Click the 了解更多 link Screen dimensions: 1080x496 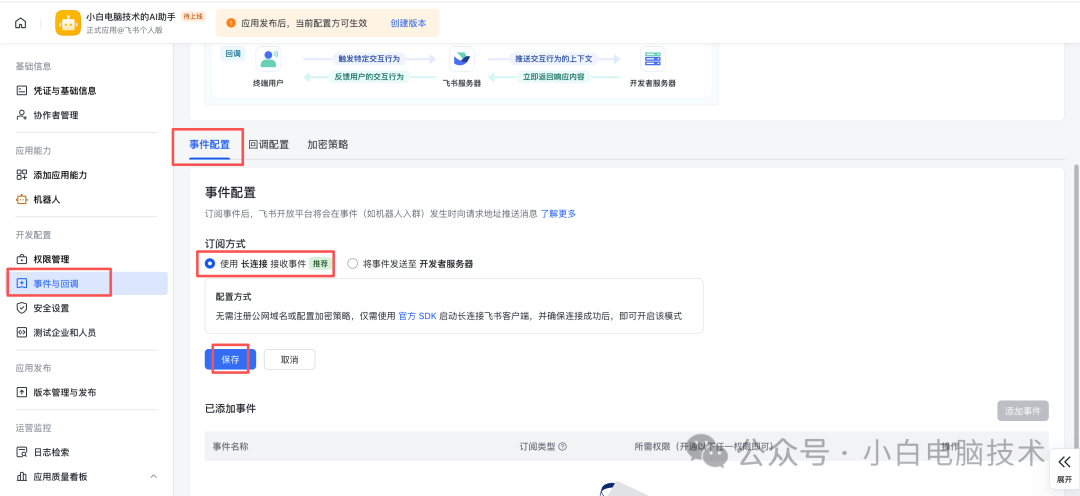pyautogui.click(x=558, y=214)
